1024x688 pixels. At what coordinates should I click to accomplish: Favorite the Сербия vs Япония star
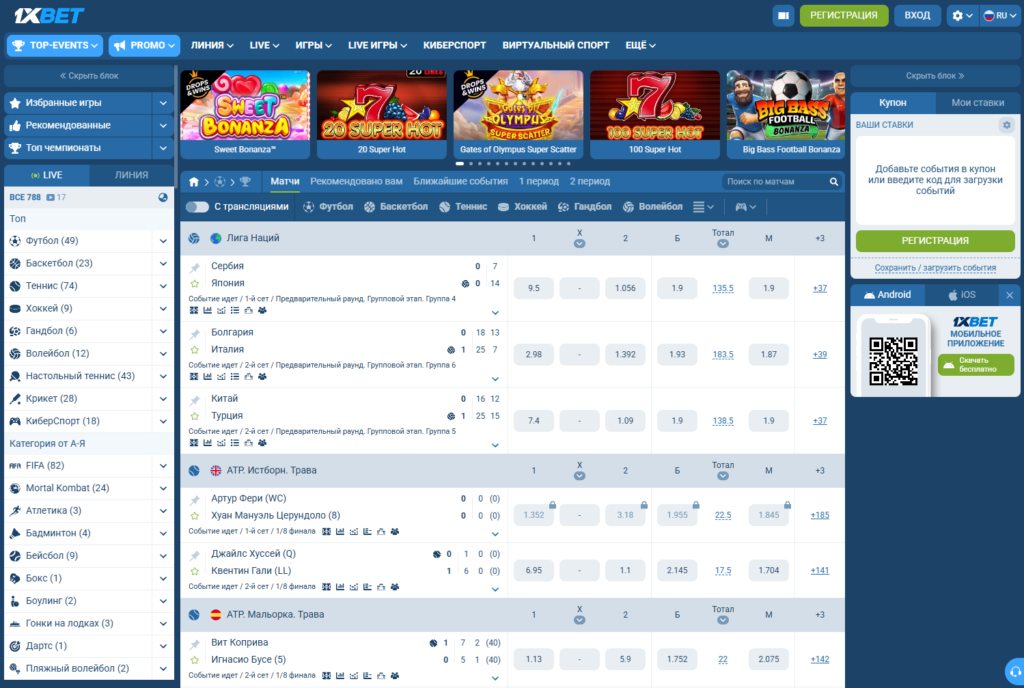coord(195,283)
